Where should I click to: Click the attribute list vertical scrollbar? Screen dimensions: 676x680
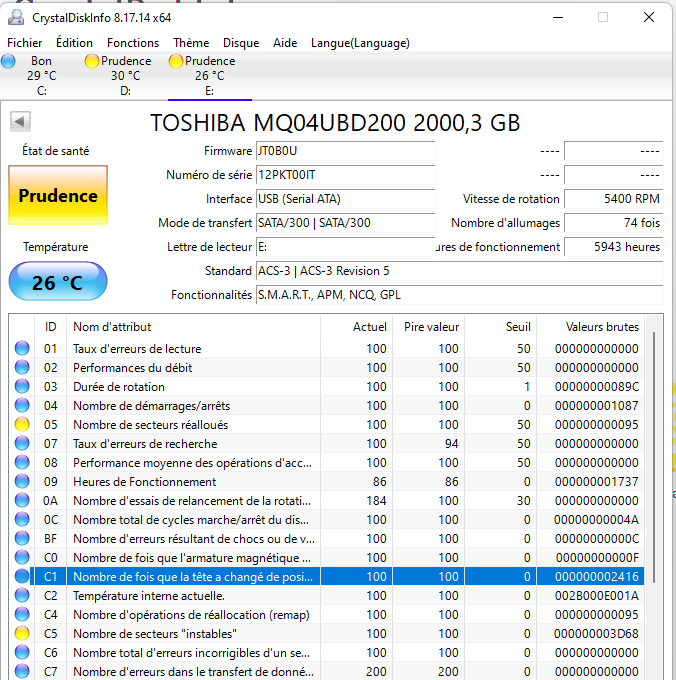[654, 458]
